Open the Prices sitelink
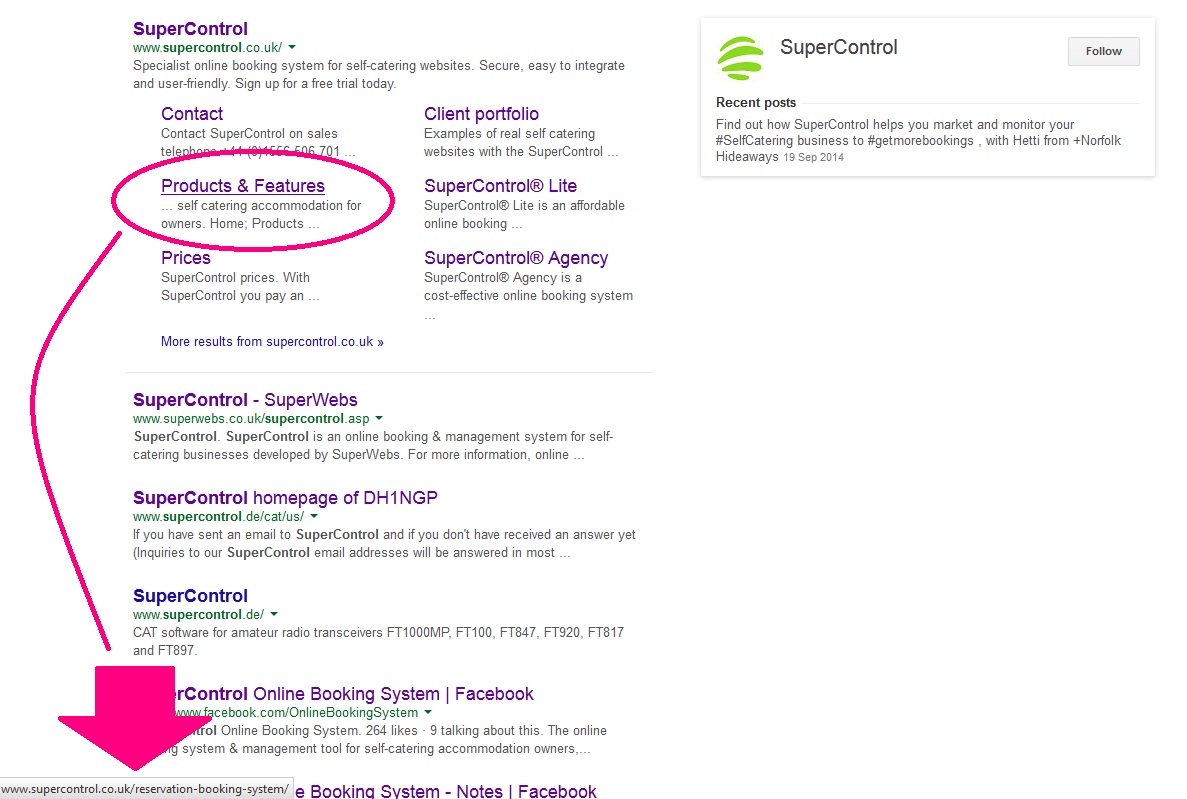The height and width of the screenshot is (799, 1187). point(186,258)
